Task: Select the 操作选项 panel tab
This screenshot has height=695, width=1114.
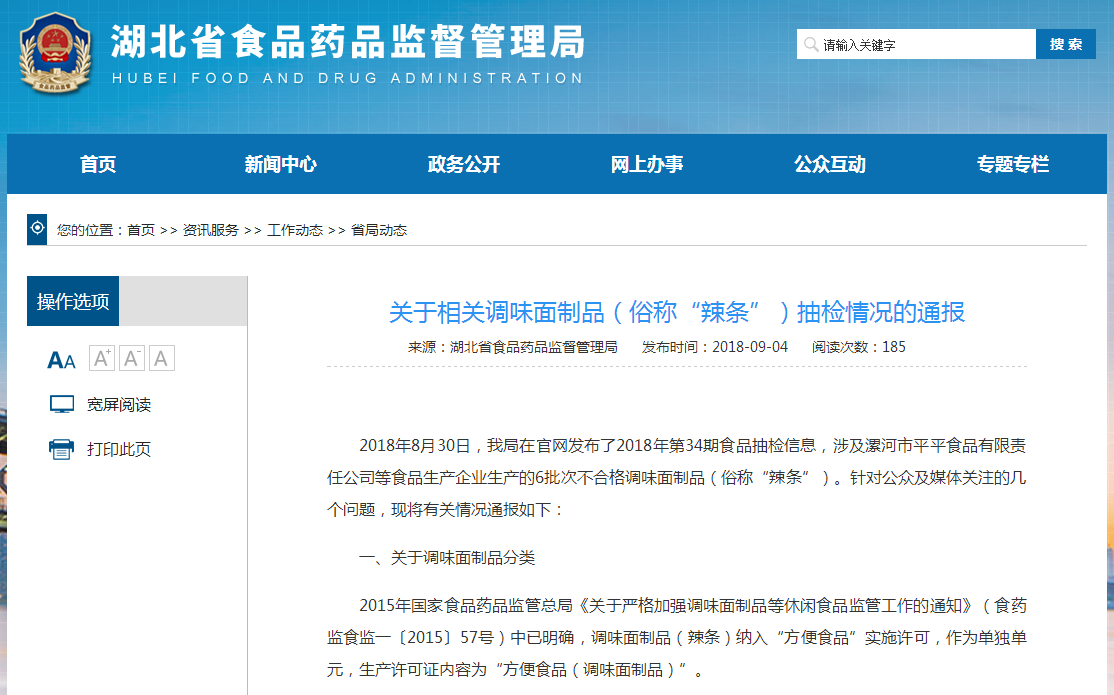Action: tap(73, 301)
